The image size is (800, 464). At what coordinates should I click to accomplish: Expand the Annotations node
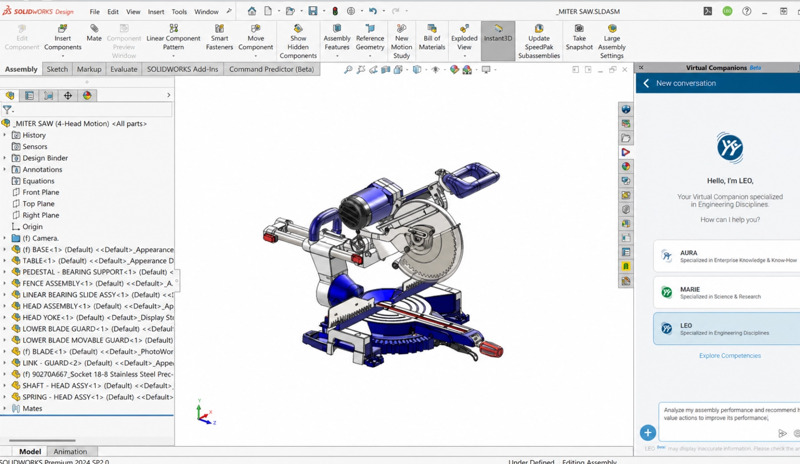coord(5,169)
